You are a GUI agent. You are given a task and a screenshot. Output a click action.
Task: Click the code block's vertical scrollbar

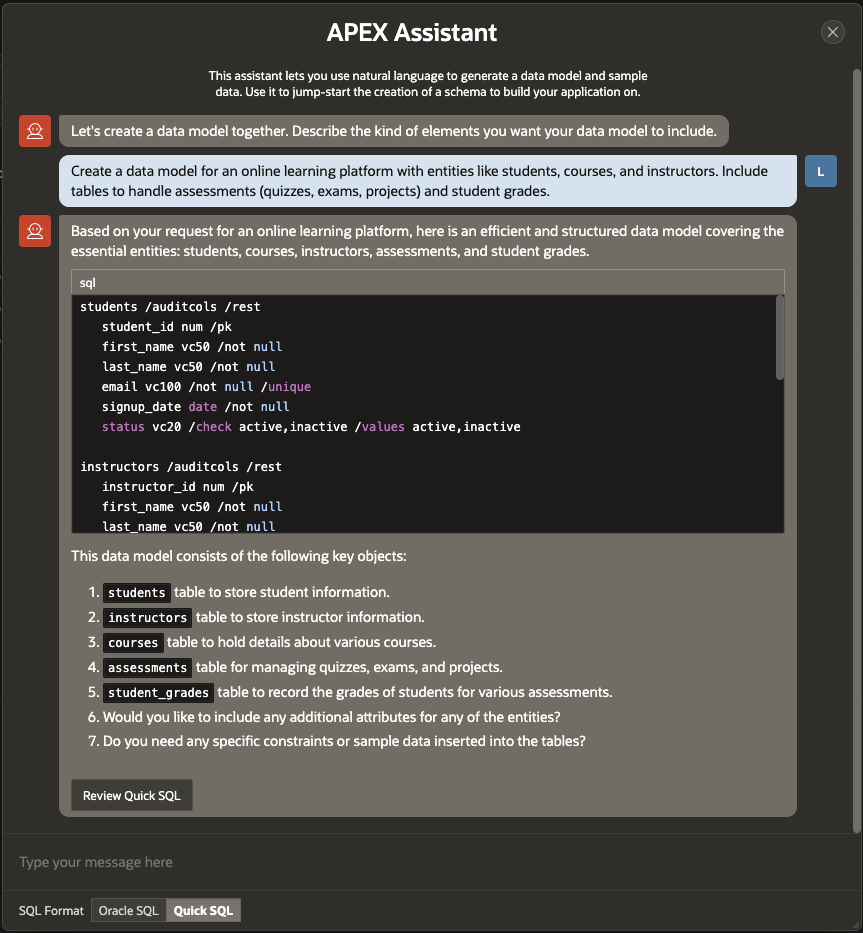click(x=780, y=338)
